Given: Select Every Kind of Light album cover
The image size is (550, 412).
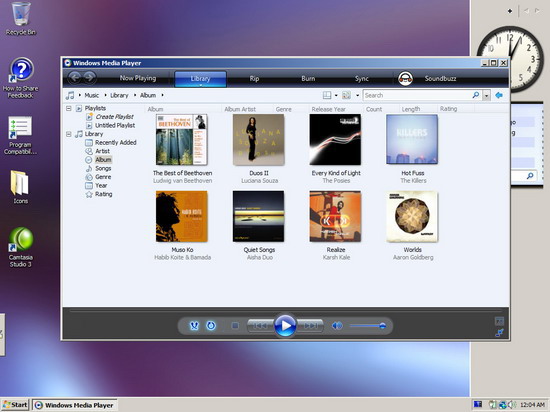Looking at the screenshot, I should click(335, 140).
